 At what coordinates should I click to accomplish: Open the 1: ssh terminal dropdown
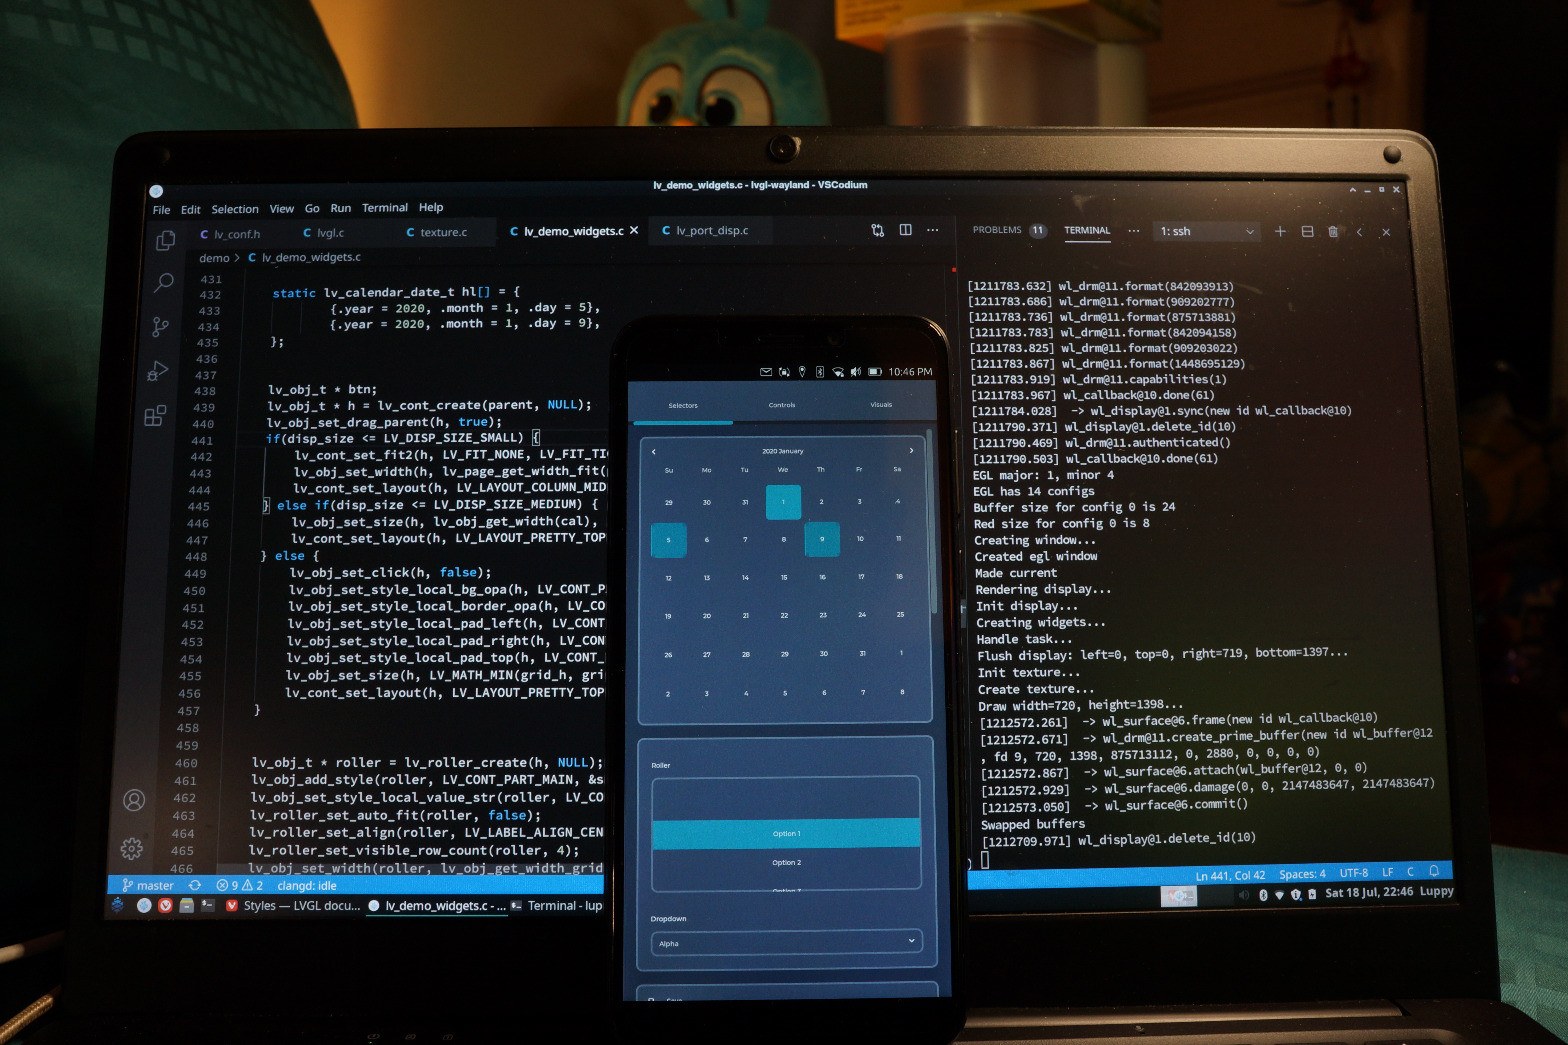[1207, 232]
